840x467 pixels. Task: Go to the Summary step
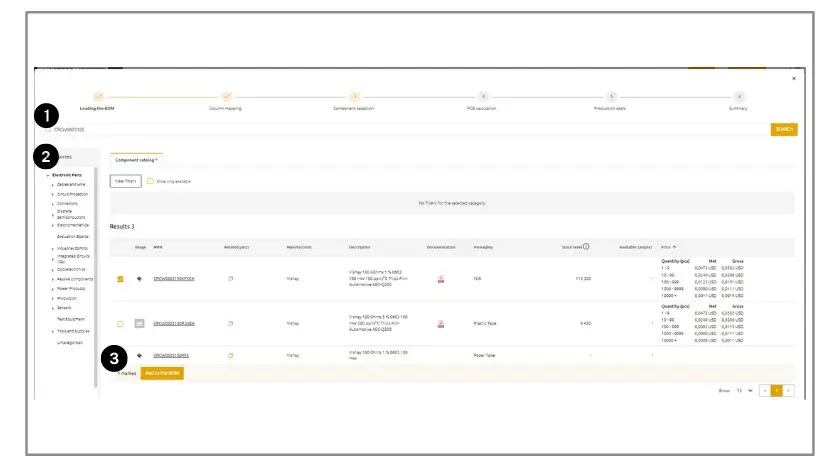click(737, 96)
